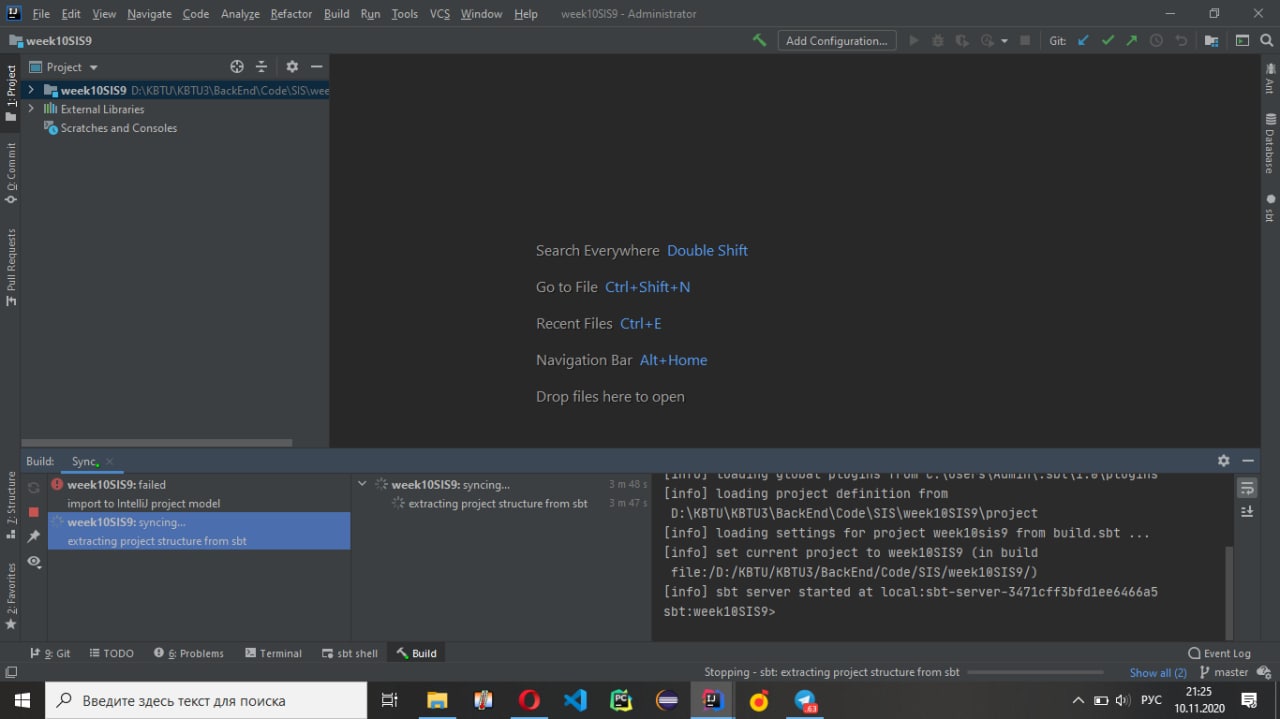Open PyCharm from the taskbar
The image size is (1280, 719).
[621, 700]
